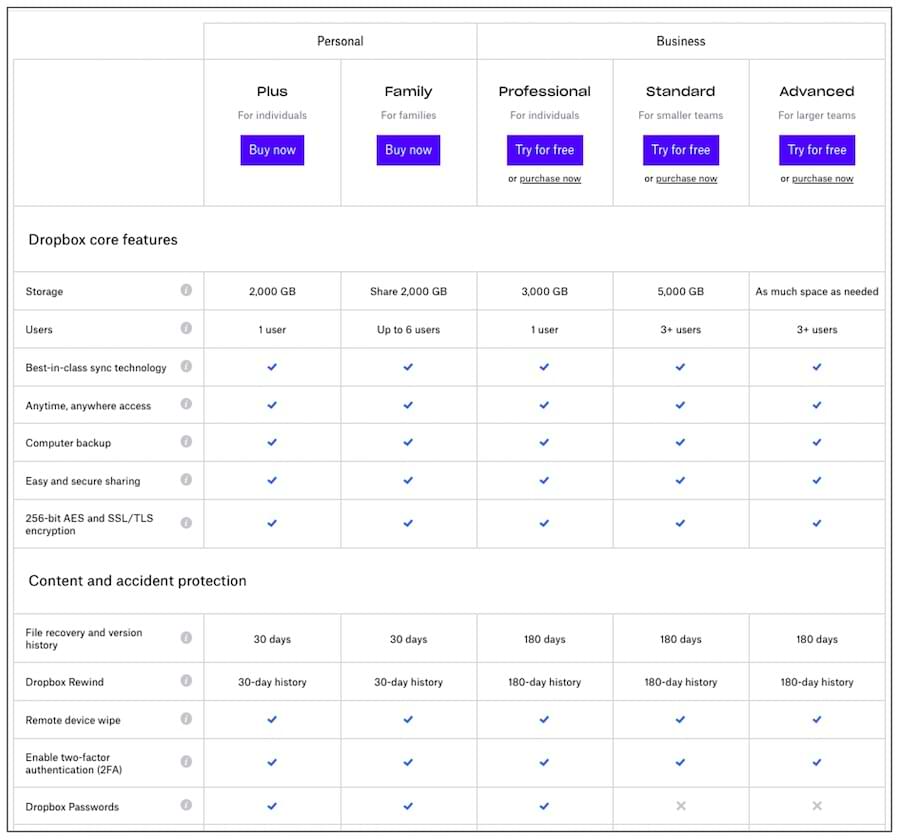Click the Standard plan 3+ users cell
The height and width of the screenshot is (840, 900).
(681, 330)
